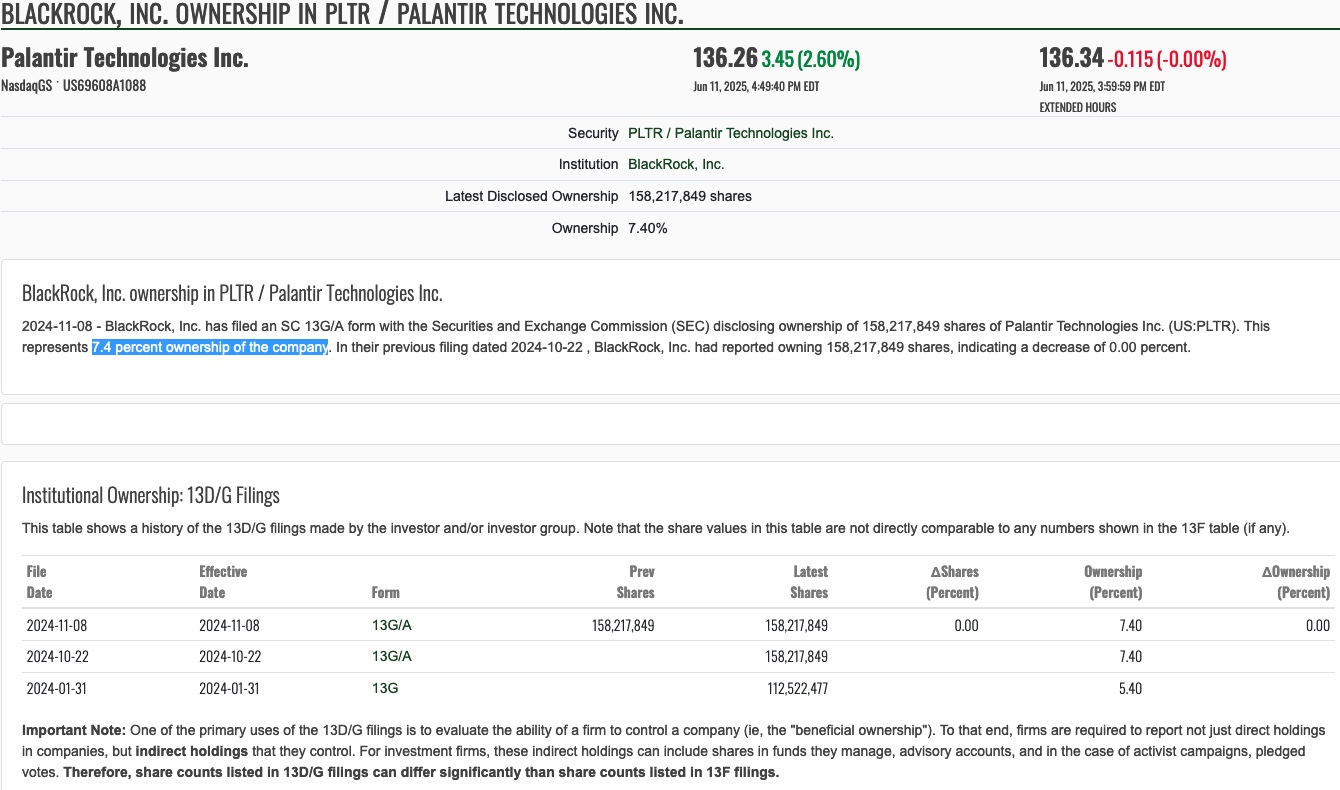The height and width of the screenshot is (790, 1340).
Task: Open the 13G/A form filed 2024-10-22
Action: [391, 656]
